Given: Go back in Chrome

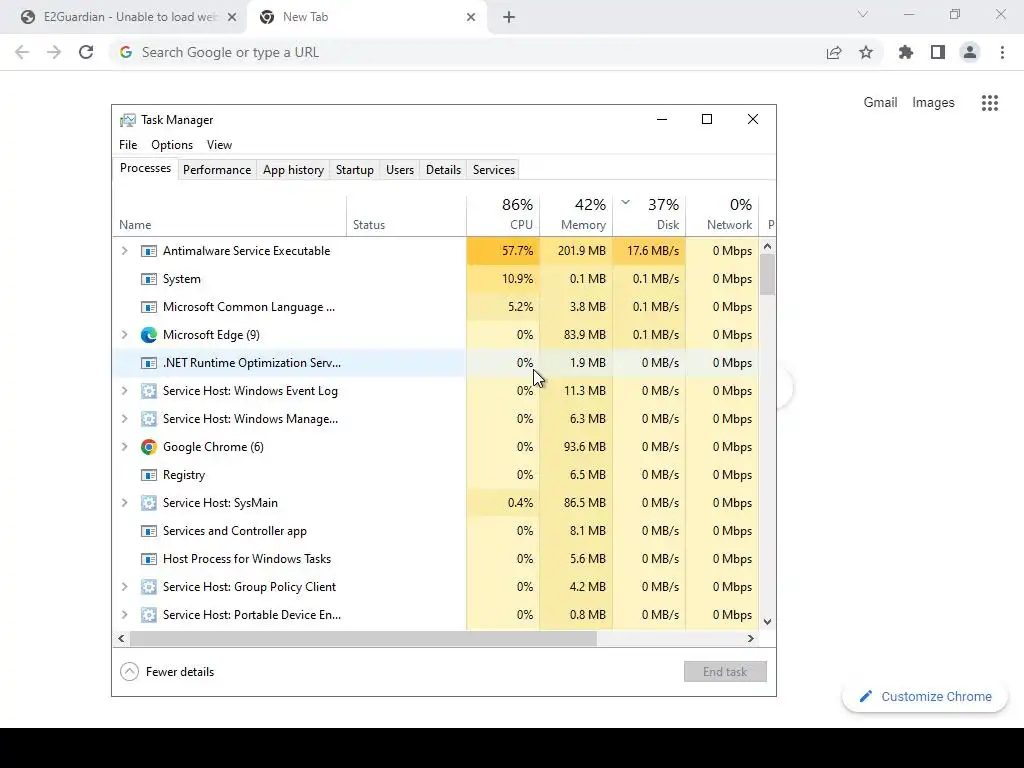Looking at the screenshot, I should click(x=22, y=52).
